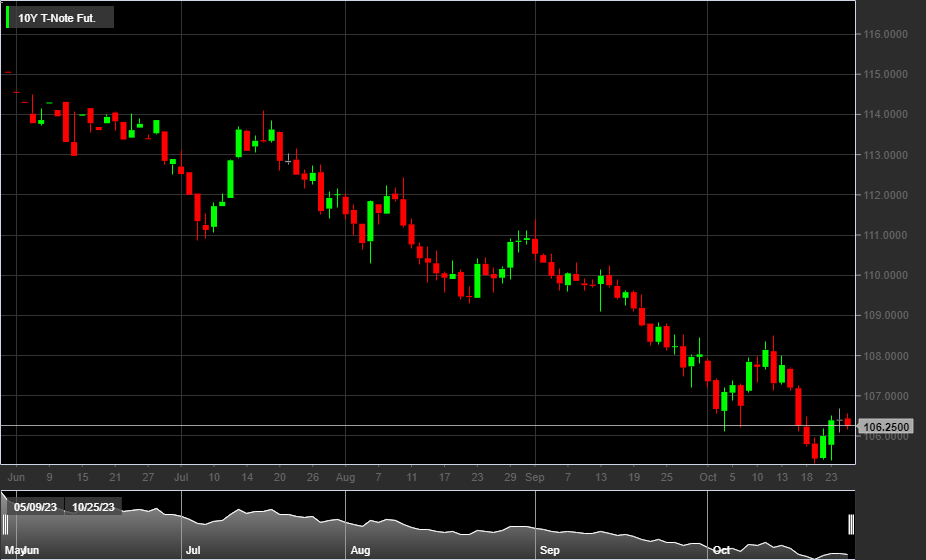Click the green series marker beside 10Y T-Note Fut.

coord(8,17)
